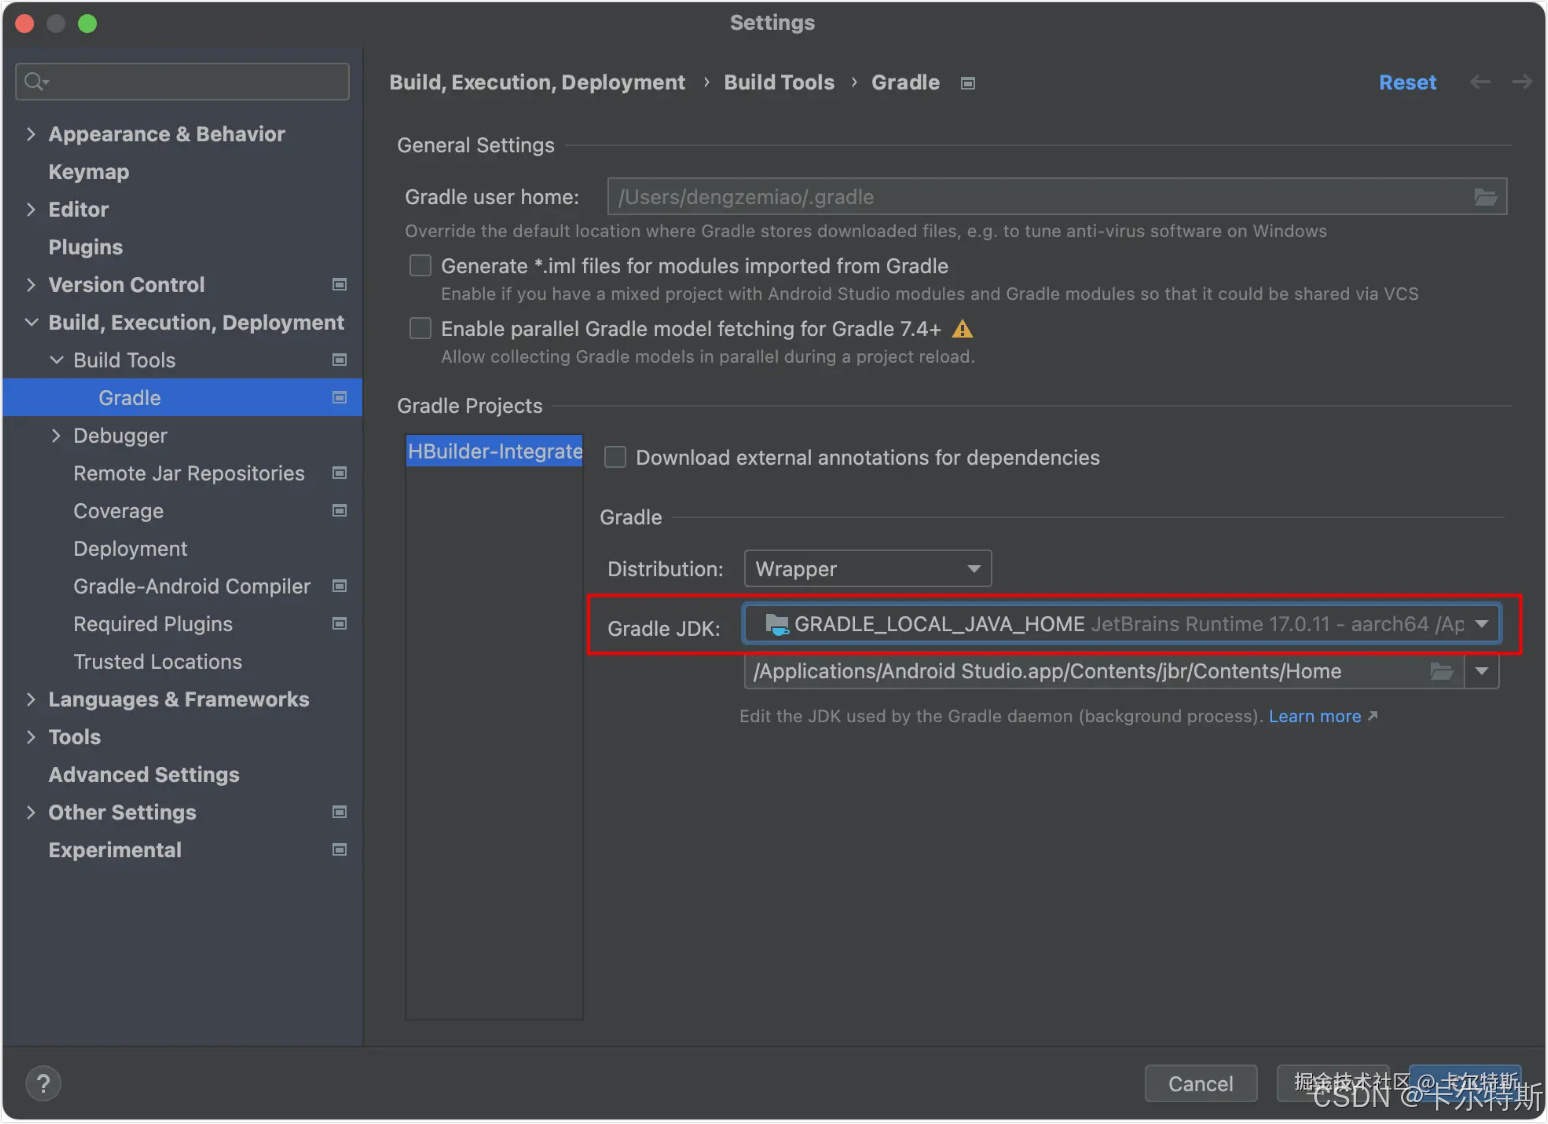This screenshot has width=1548, height=1124.
Task: Select the HBuilder-Integrate project in list
Action: coord(494,451)
